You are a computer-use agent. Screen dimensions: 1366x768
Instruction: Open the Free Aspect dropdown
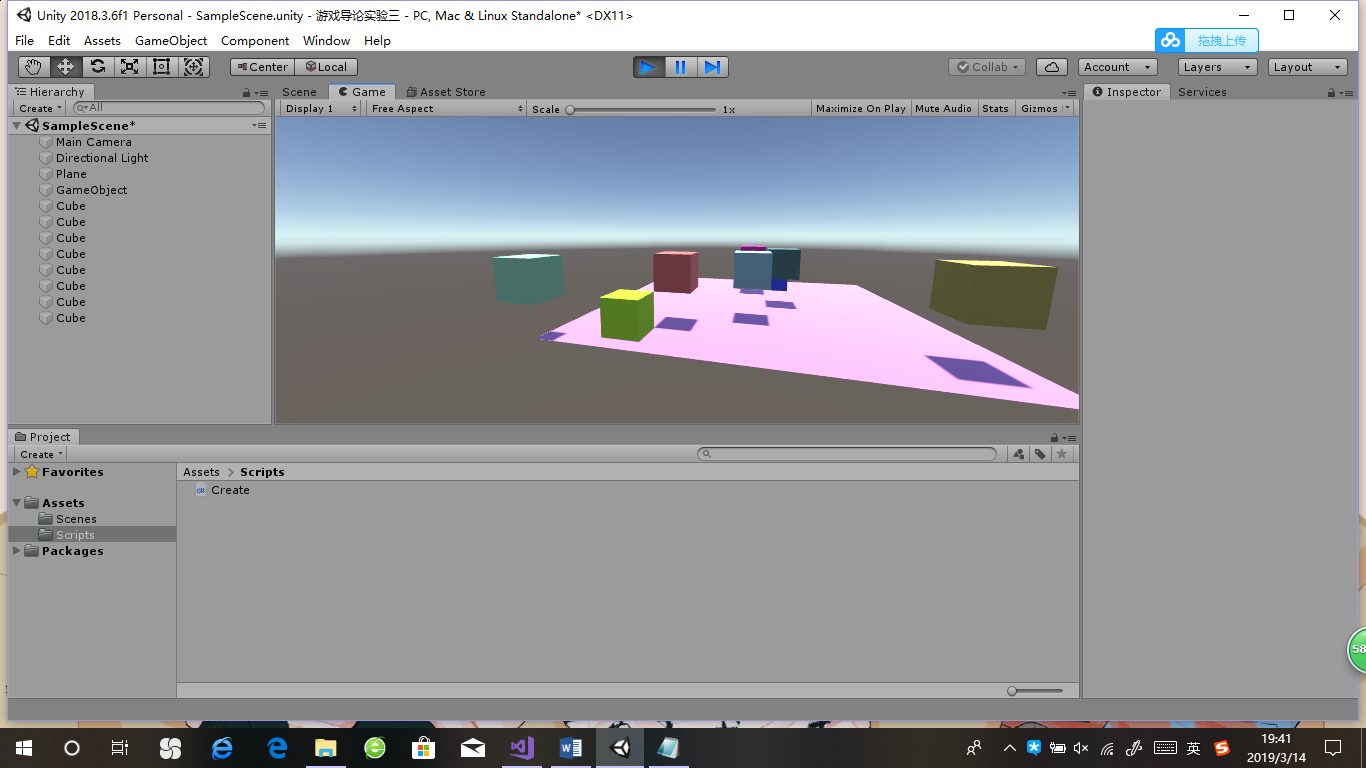pyautogui.click(x=446, y=108)
